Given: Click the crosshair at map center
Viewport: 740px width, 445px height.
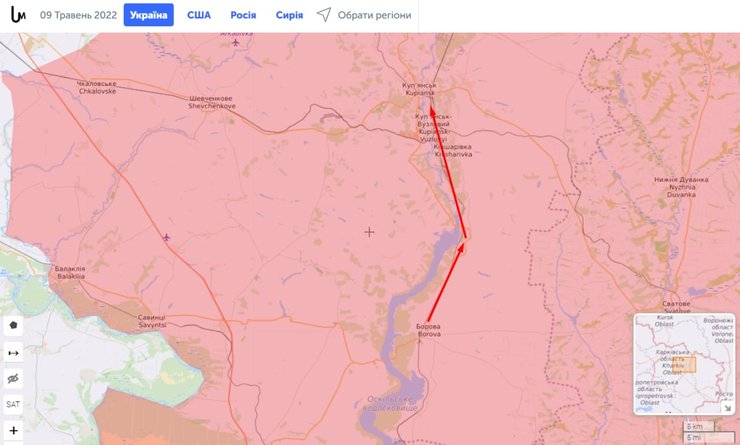Looking at the screenshot, I should [369, 232].
